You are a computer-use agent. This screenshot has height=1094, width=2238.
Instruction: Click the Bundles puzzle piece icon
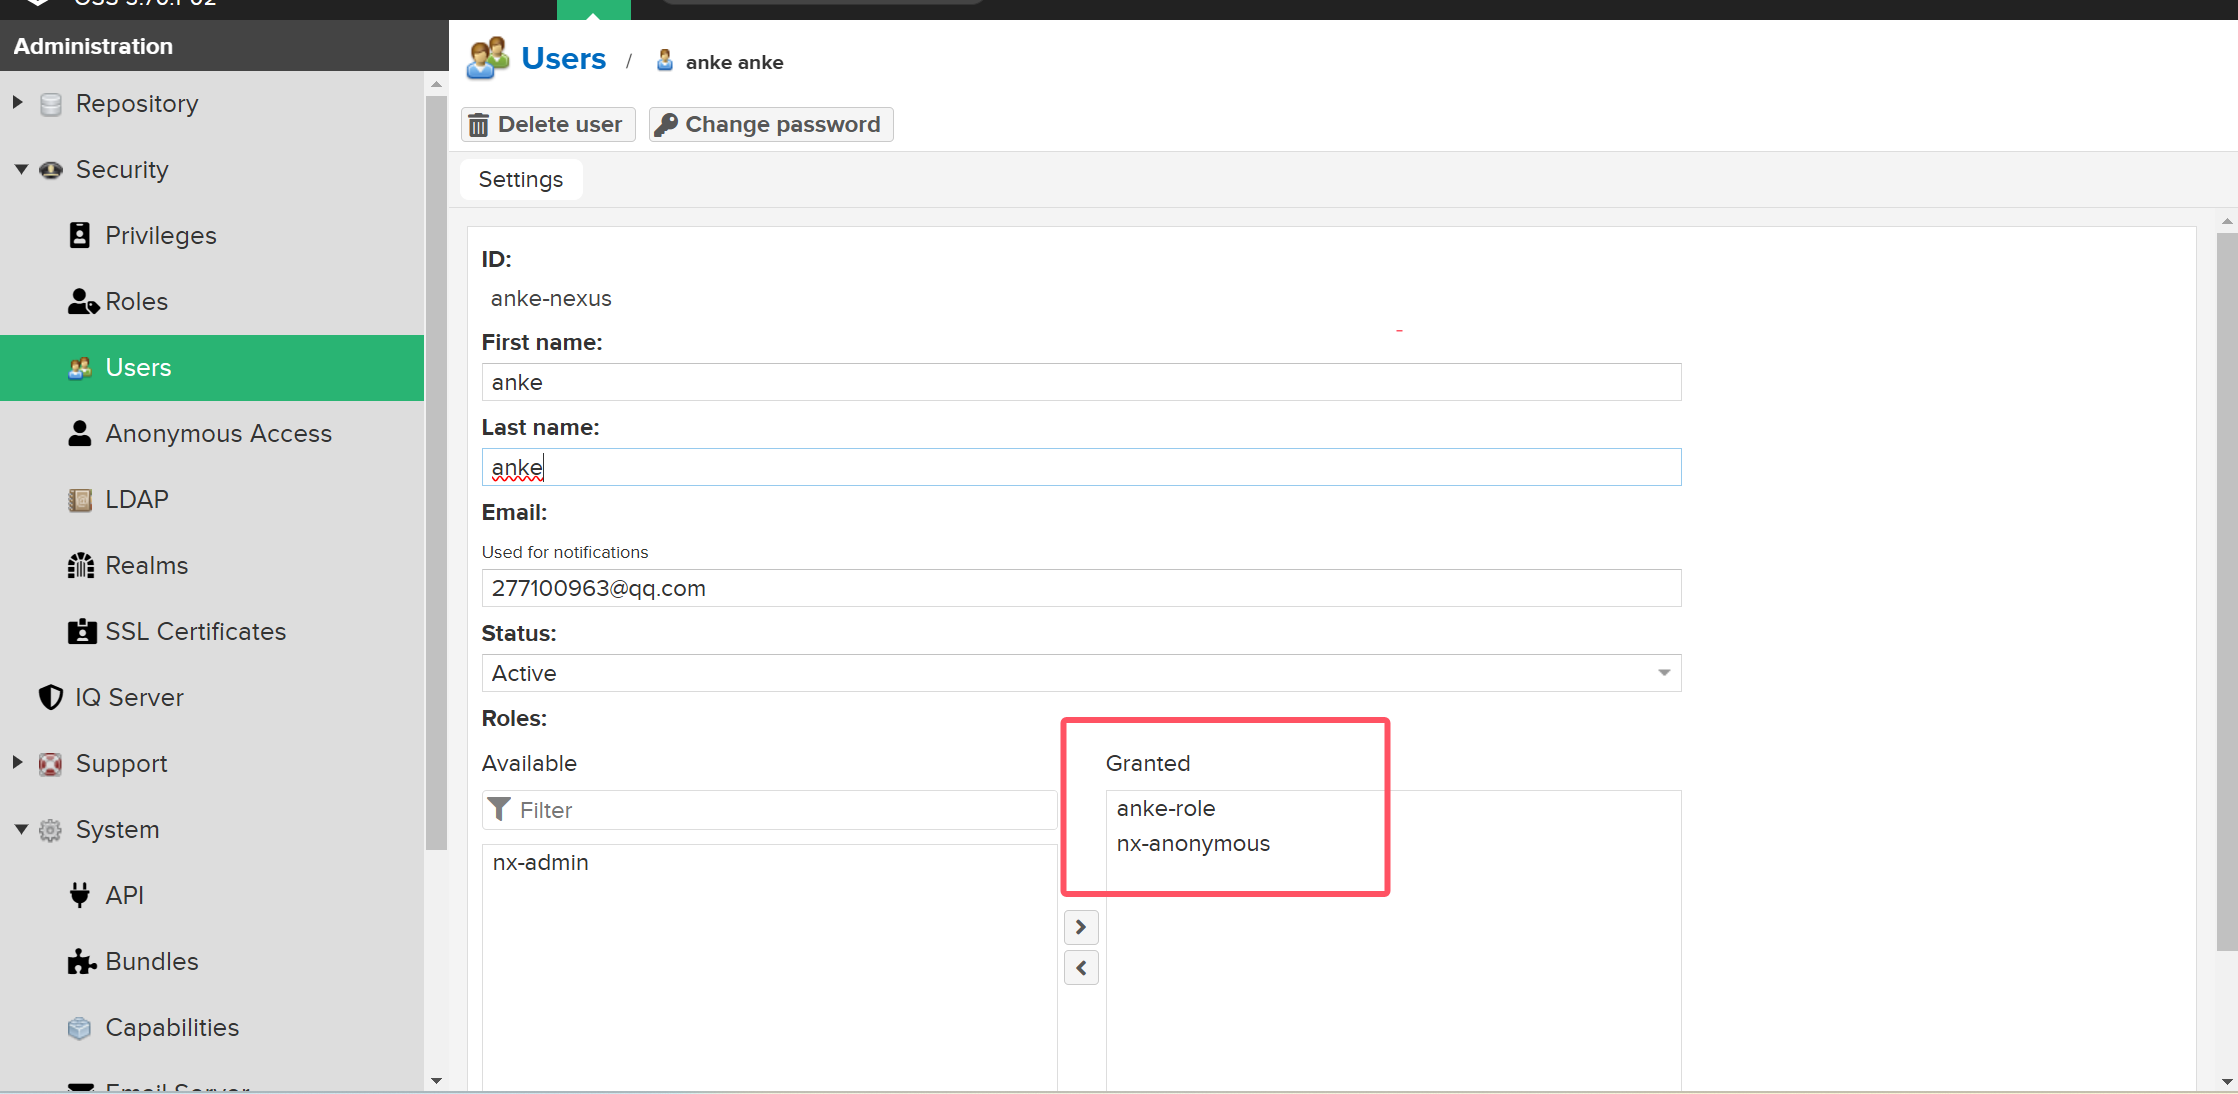(81, 962)
